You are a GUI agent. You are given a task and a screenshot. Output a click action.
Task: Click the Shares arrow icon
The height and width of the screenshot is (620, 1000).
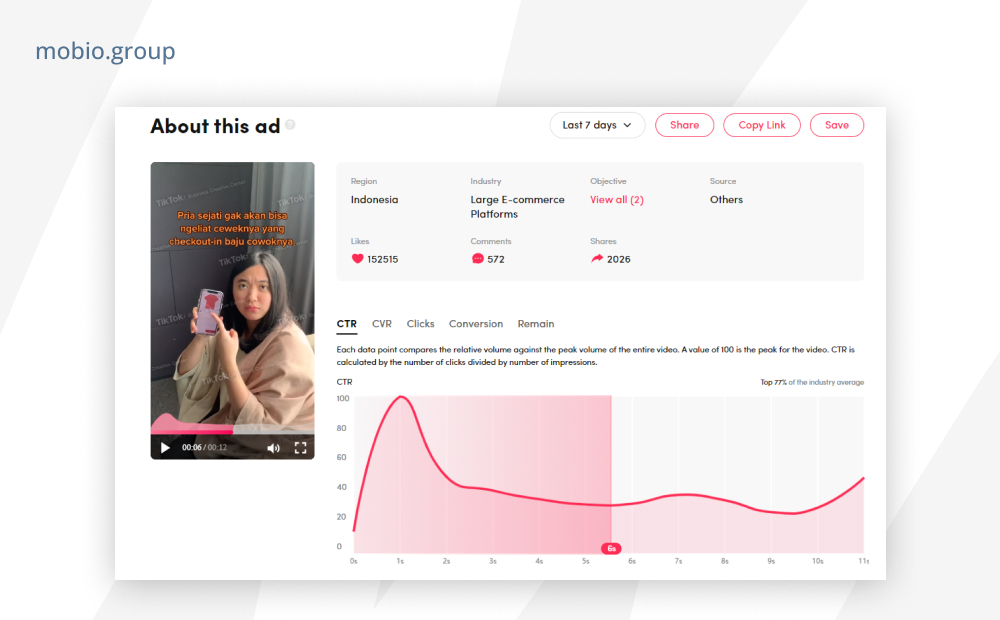click(597, 259)
